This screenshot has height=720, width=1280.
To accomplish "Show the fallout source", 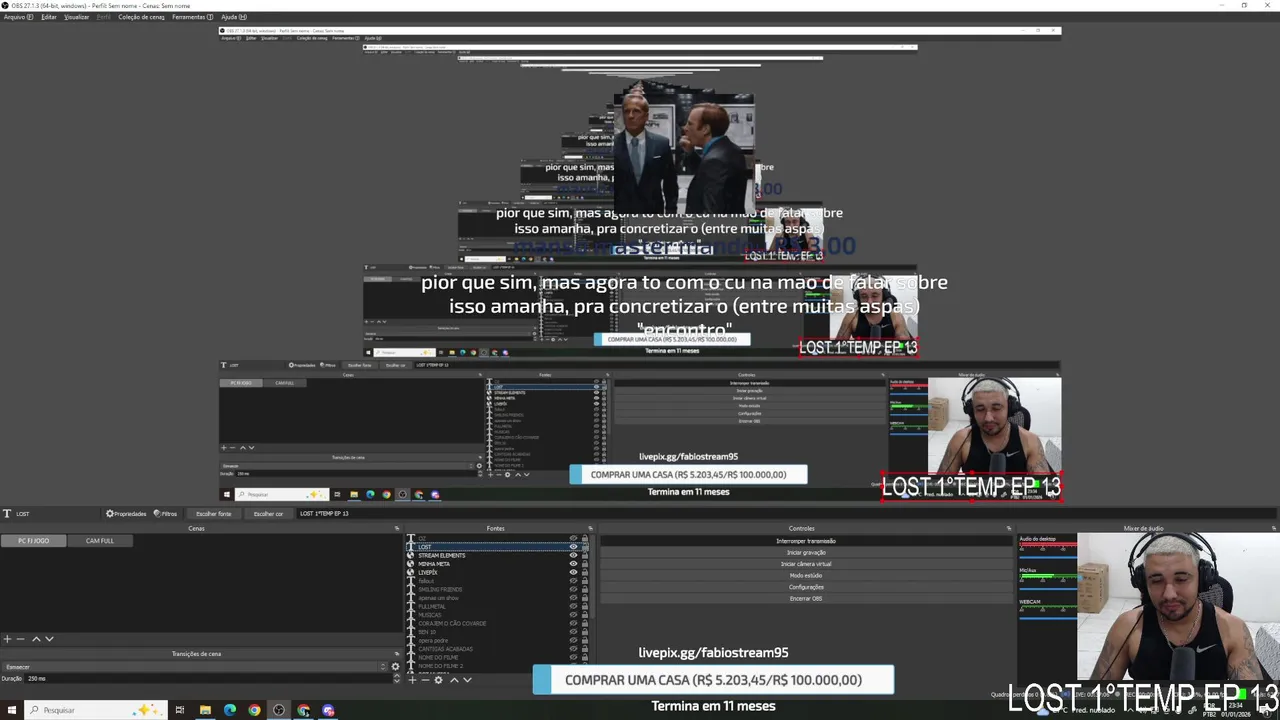I will coord(574,581).
